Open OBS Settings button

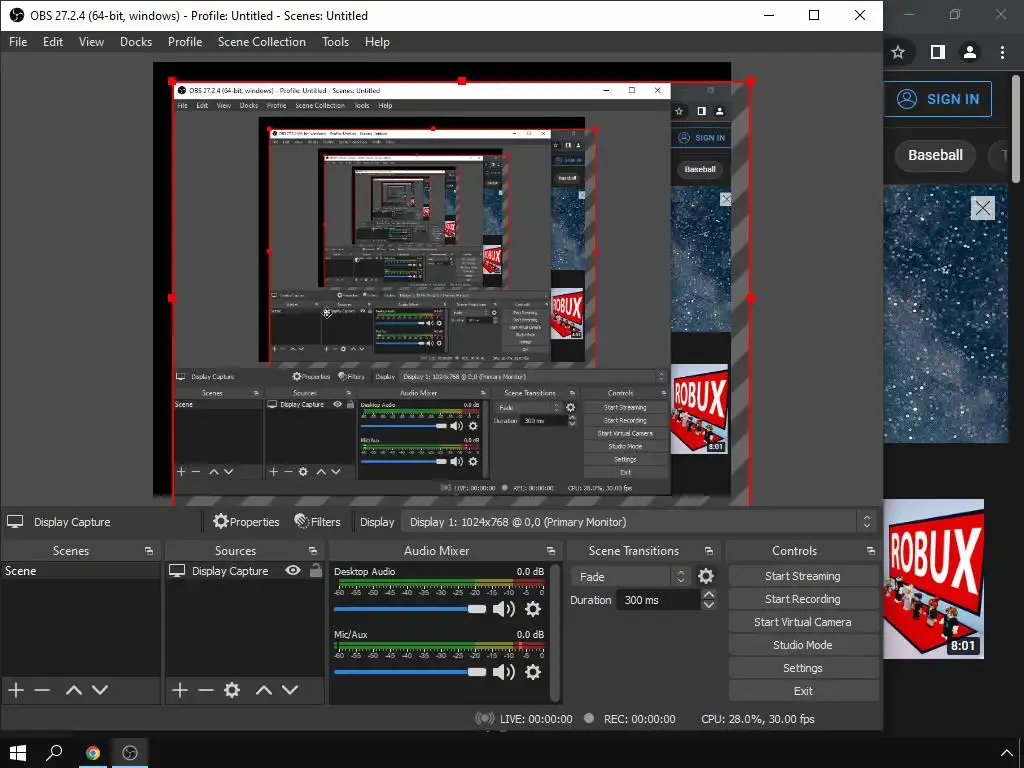point(803,668)
